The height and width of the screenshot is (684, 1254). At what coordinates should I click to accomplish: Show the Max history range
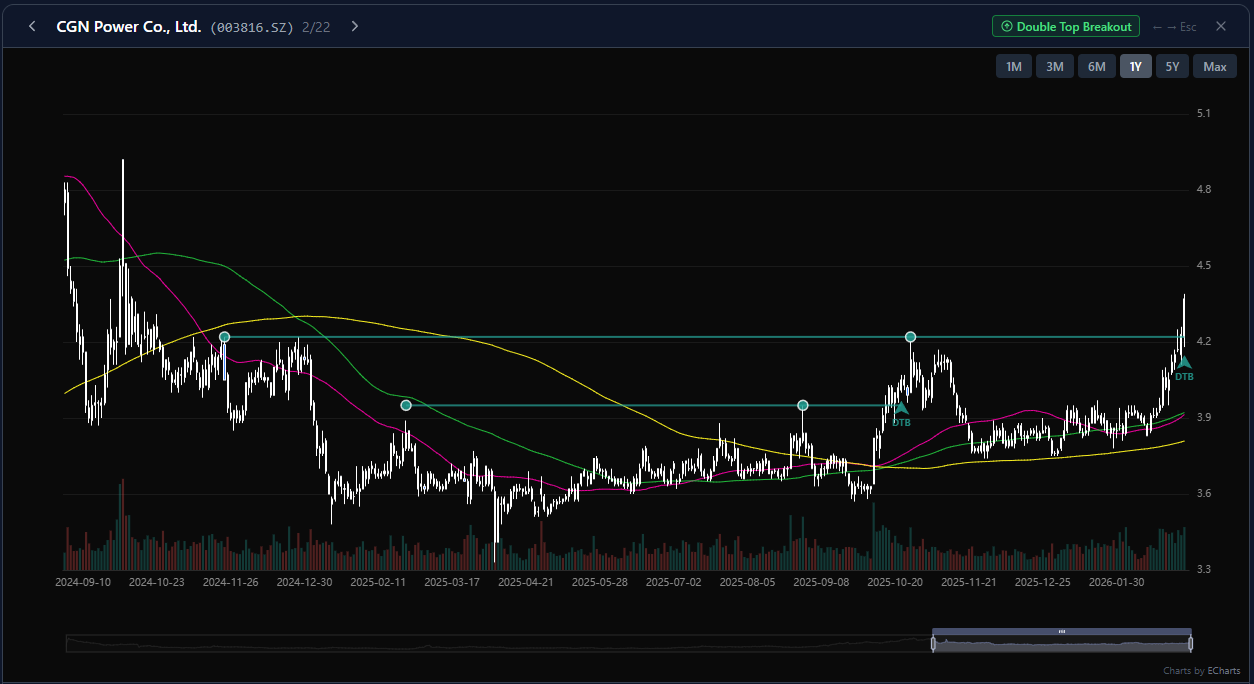pyautogui.click(x=1214, y=67)
